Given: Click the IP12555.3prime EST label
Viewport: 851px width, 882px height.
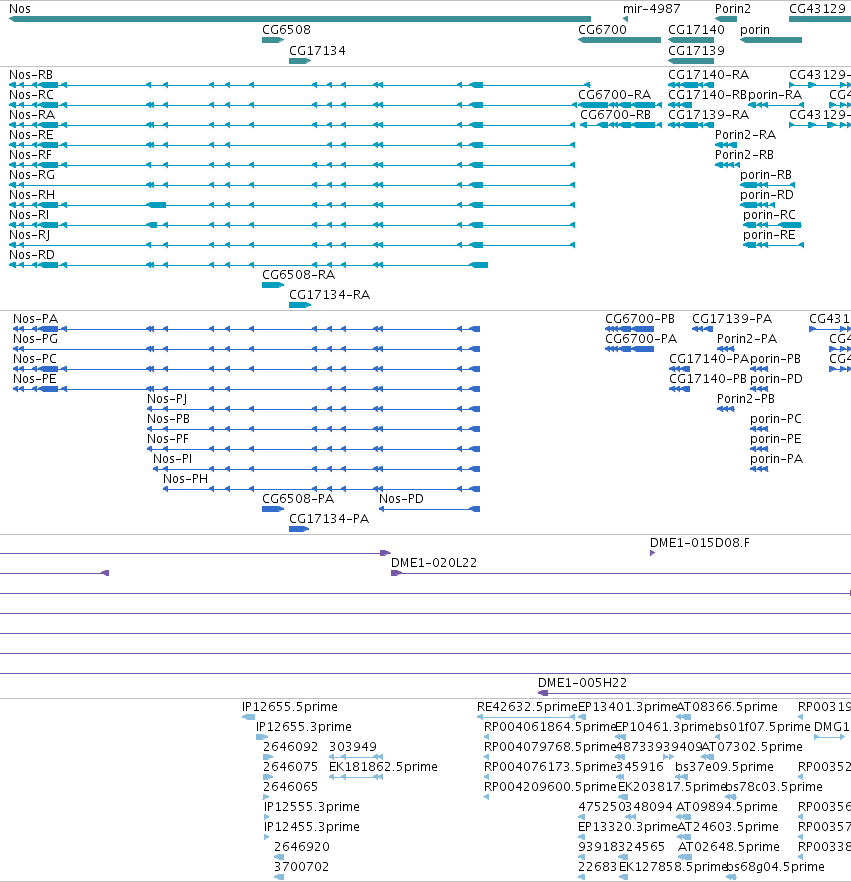Looking at the screenshot, I should pos(312,807).
